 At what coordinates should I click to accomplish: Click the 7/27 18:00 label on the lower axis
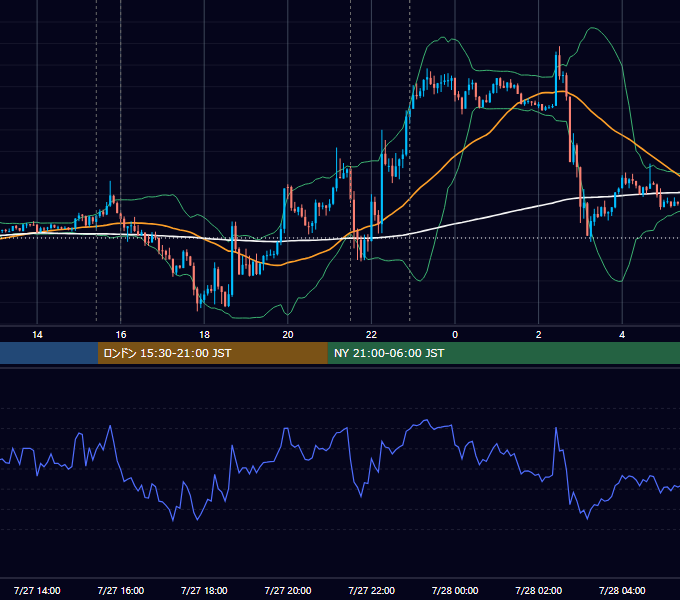pos(204,590)
